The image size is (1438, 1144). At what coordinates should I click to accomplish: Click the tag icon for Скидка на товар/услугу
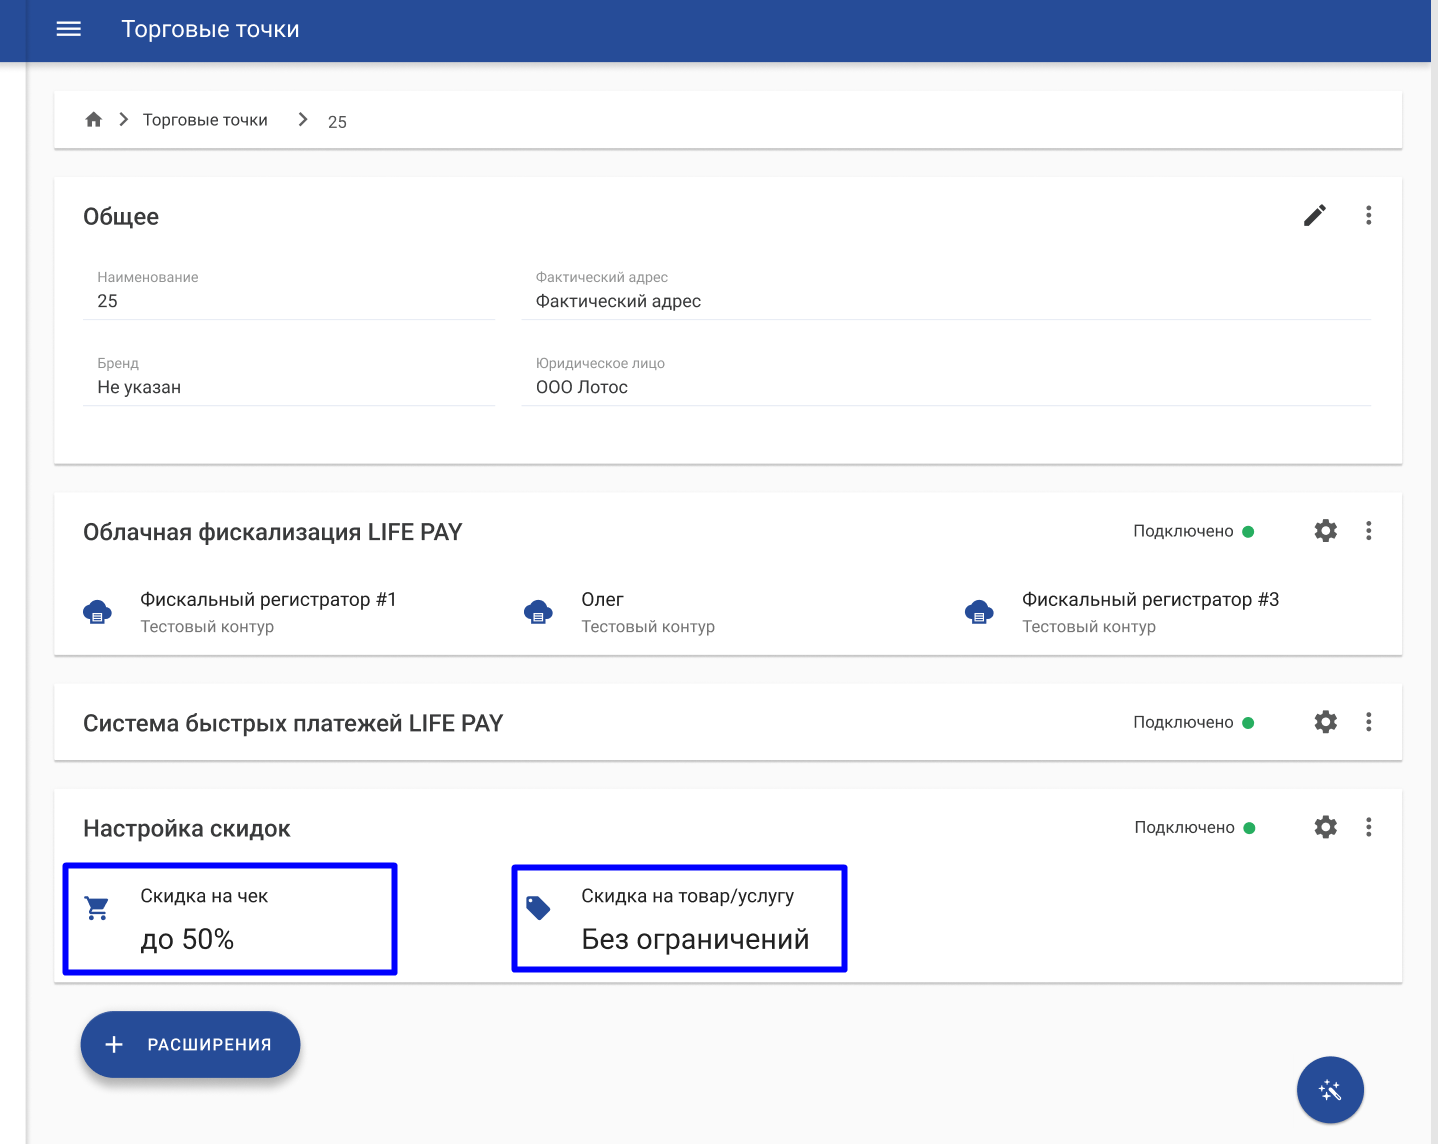click(x=538, y=908)
